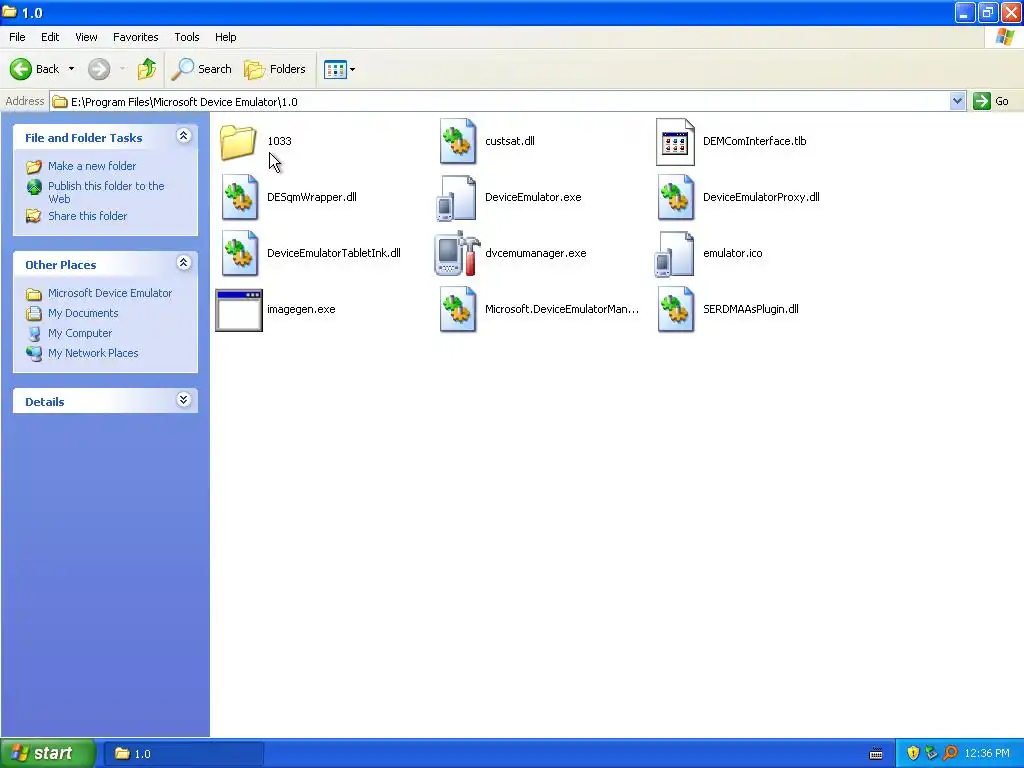The image size is (1024, 768).
Task: Click the folder icon in the Address bar
Action: (60, 102)
